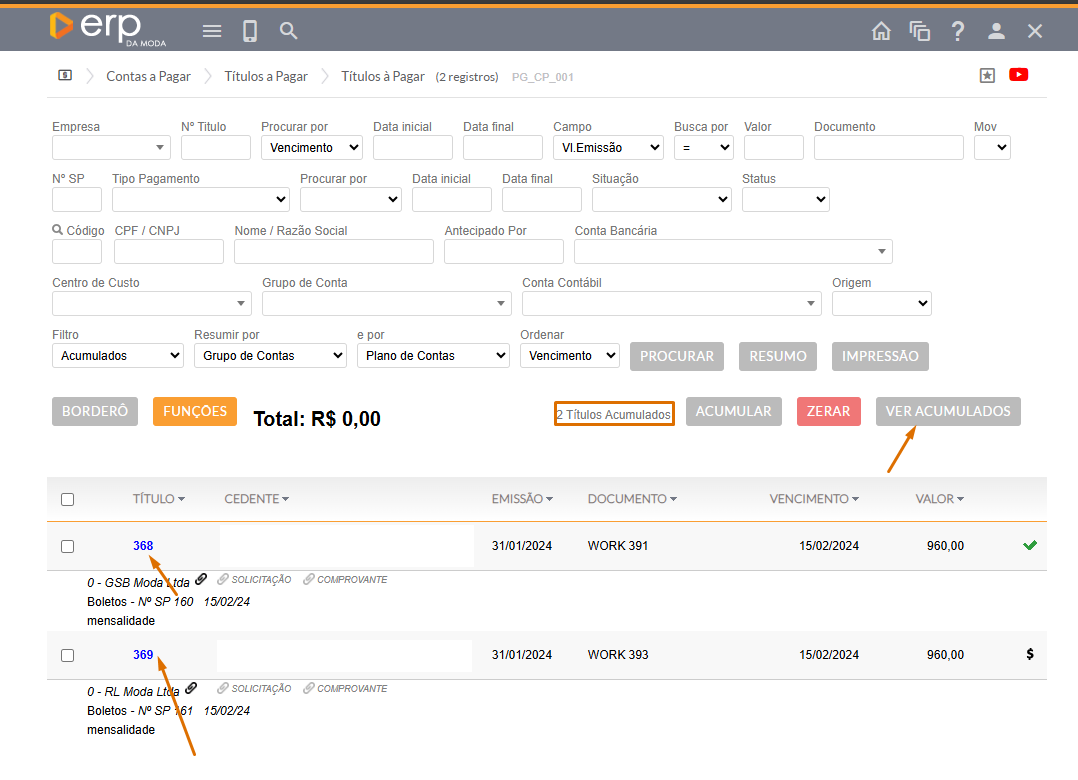Open the help question mark icon
This screenshot has width=1078, height=780.
tap(958, 31)
